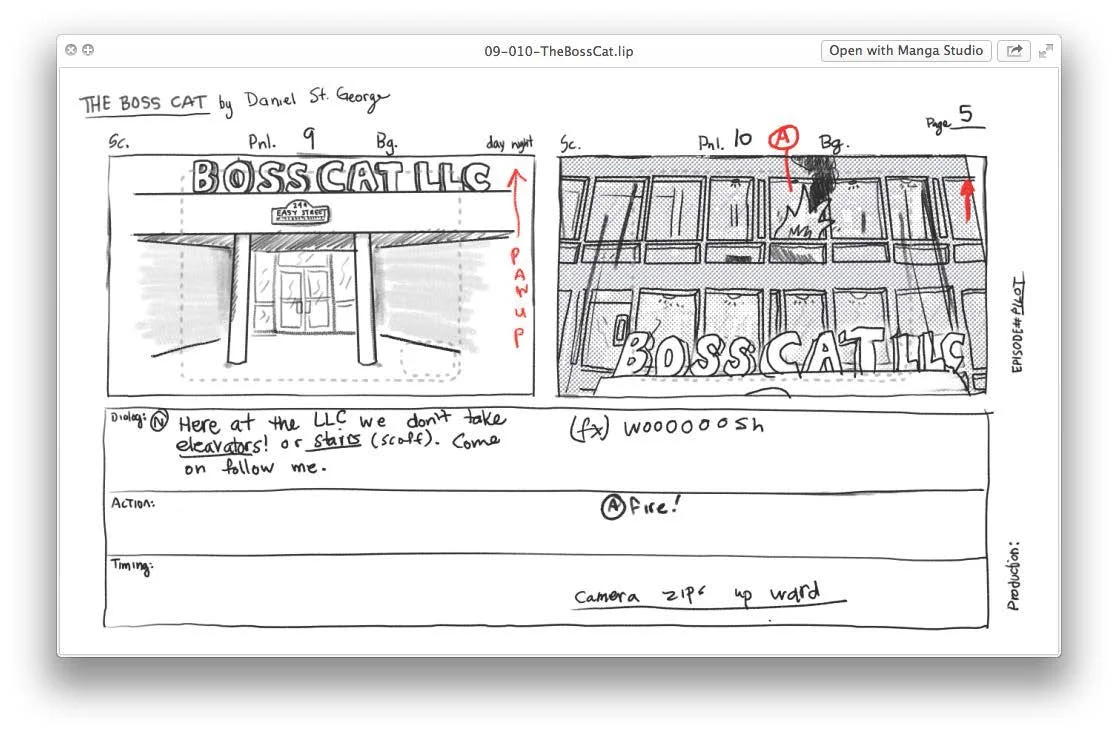Image resolution: width=1118 pixels, height=736 pixels.
Task: Close the preview window with the X button
Action: pyautogui.click(x=71, y=49)
